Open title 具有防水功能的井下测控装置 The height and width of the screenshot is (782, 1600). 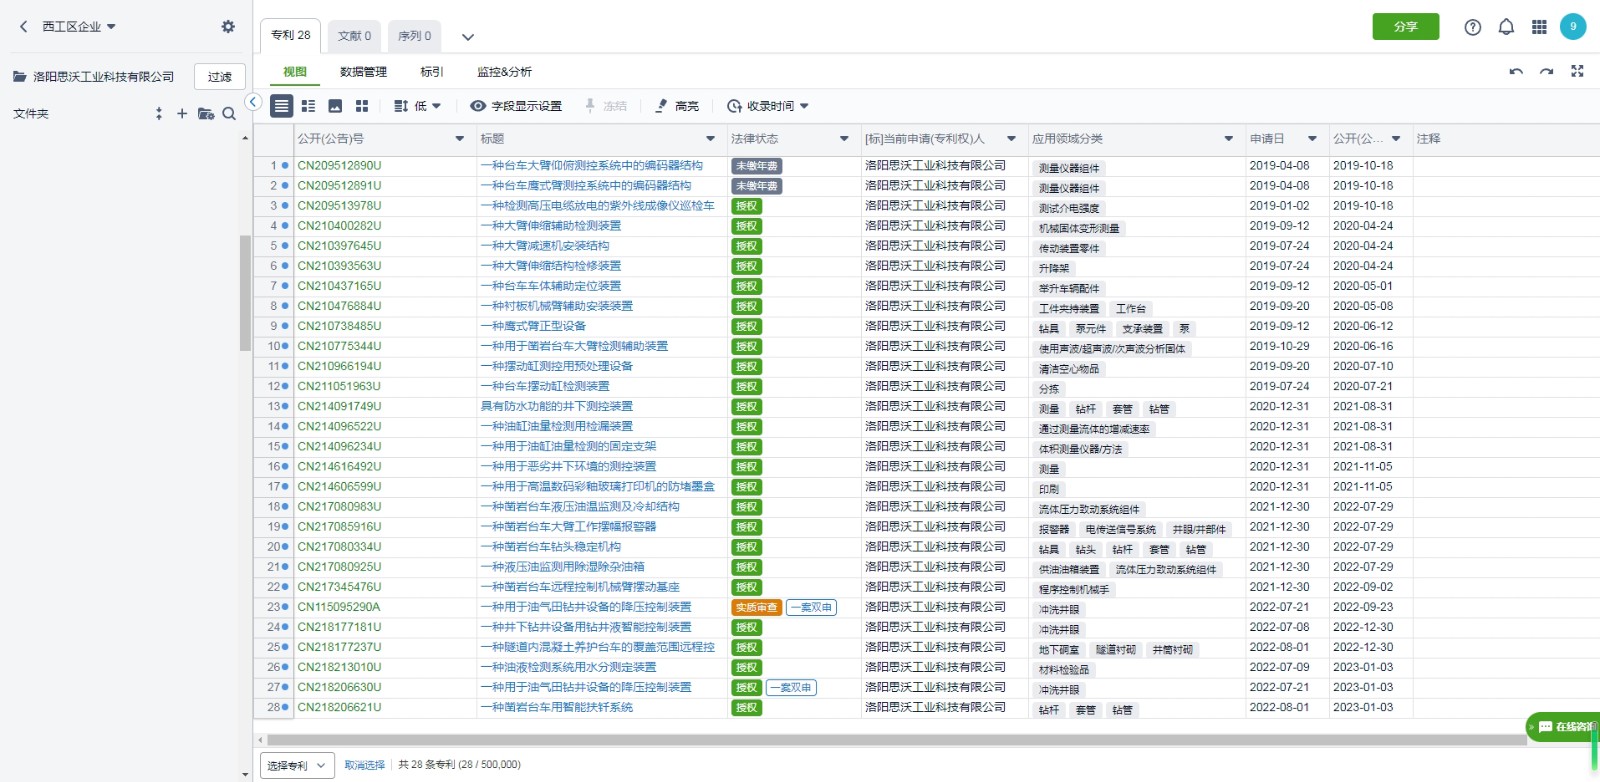pos(557,407)
